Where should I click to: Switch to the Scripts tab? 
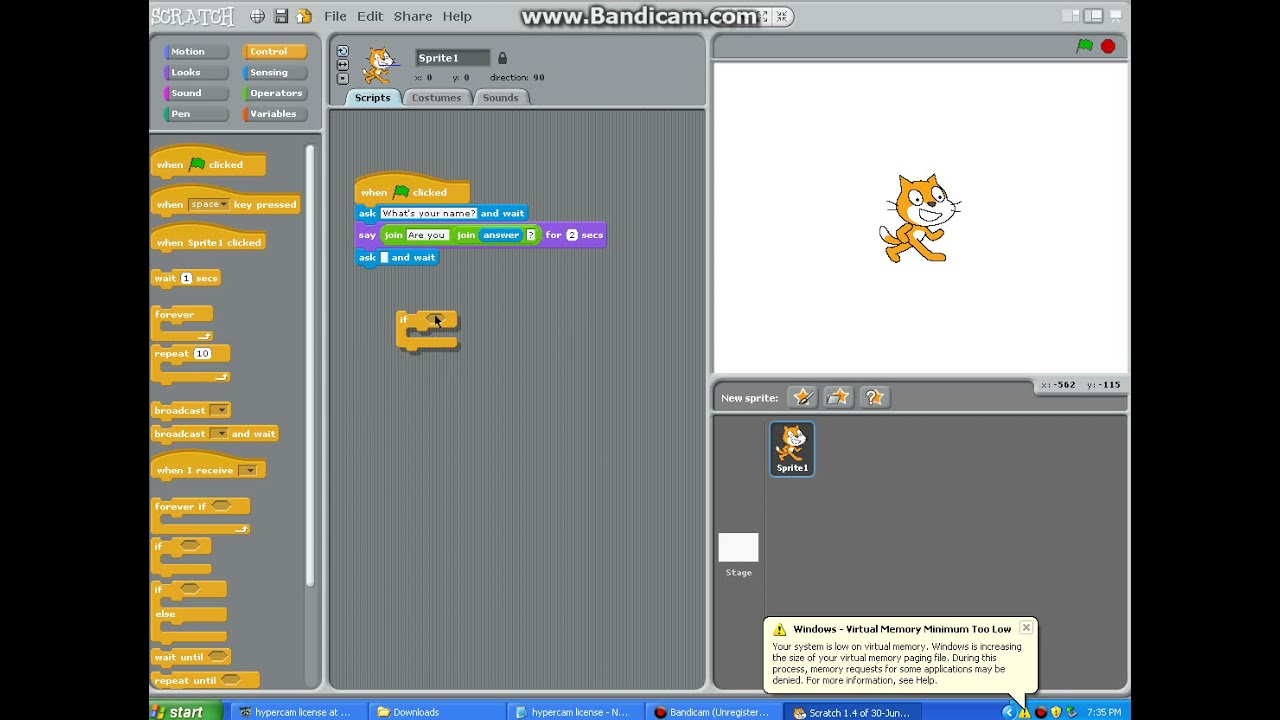click(373, 97)
